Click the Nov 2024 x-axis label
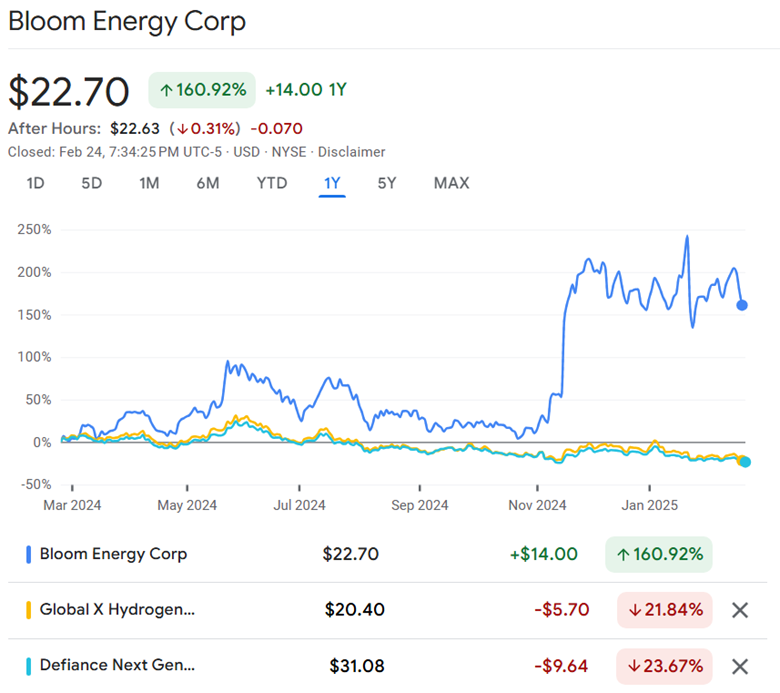The height and width of the screenshot is (693, 780). [537, 505]
